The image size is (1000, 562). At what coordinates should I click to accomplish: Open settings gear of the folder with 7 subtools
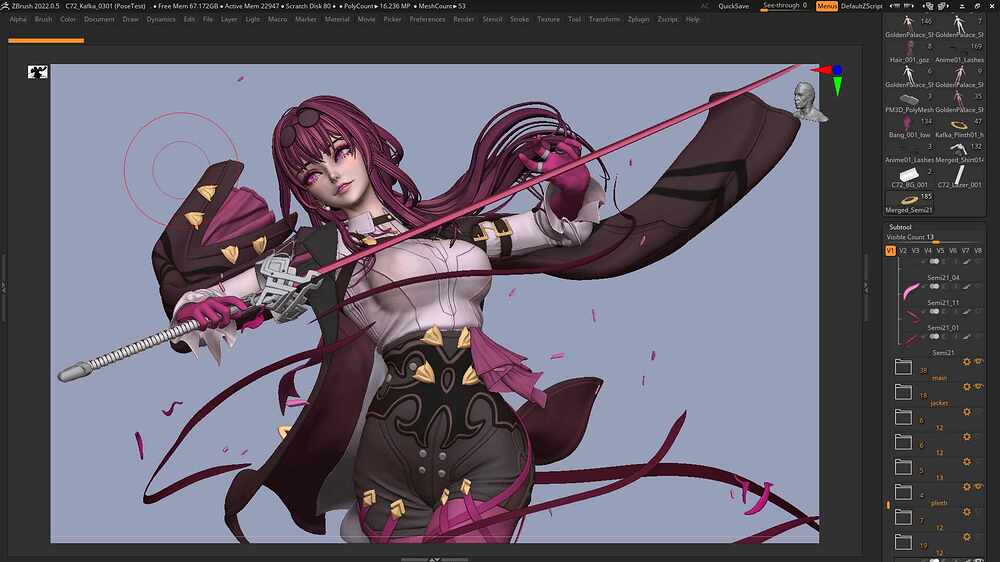[x=967, y=512]
